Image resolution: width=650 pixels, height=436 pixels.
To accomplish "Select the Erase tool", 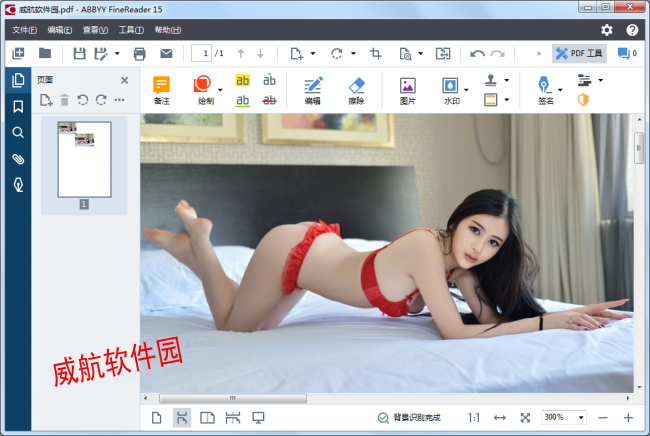I will click(x=358, y=91).
